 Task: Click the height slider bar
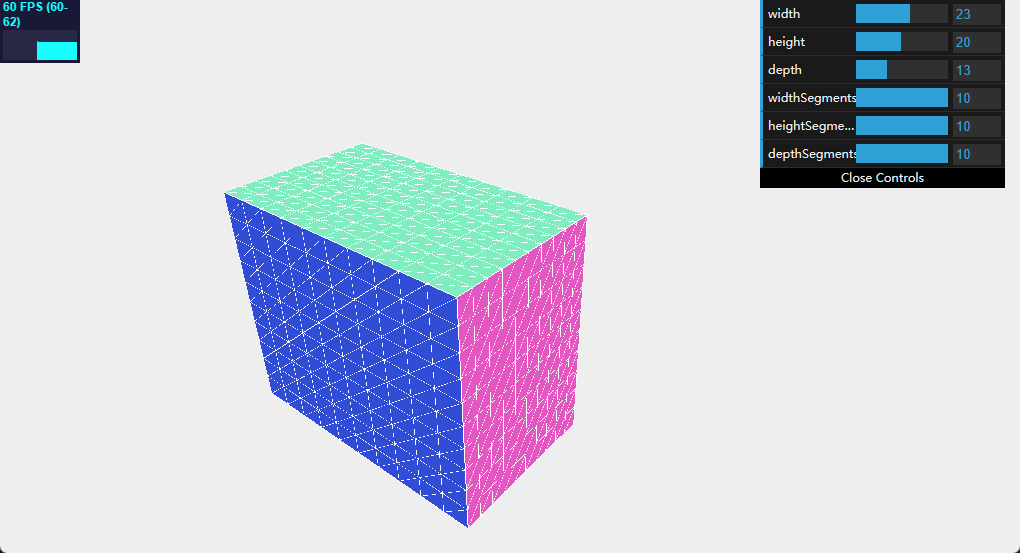tap(901, 42)
